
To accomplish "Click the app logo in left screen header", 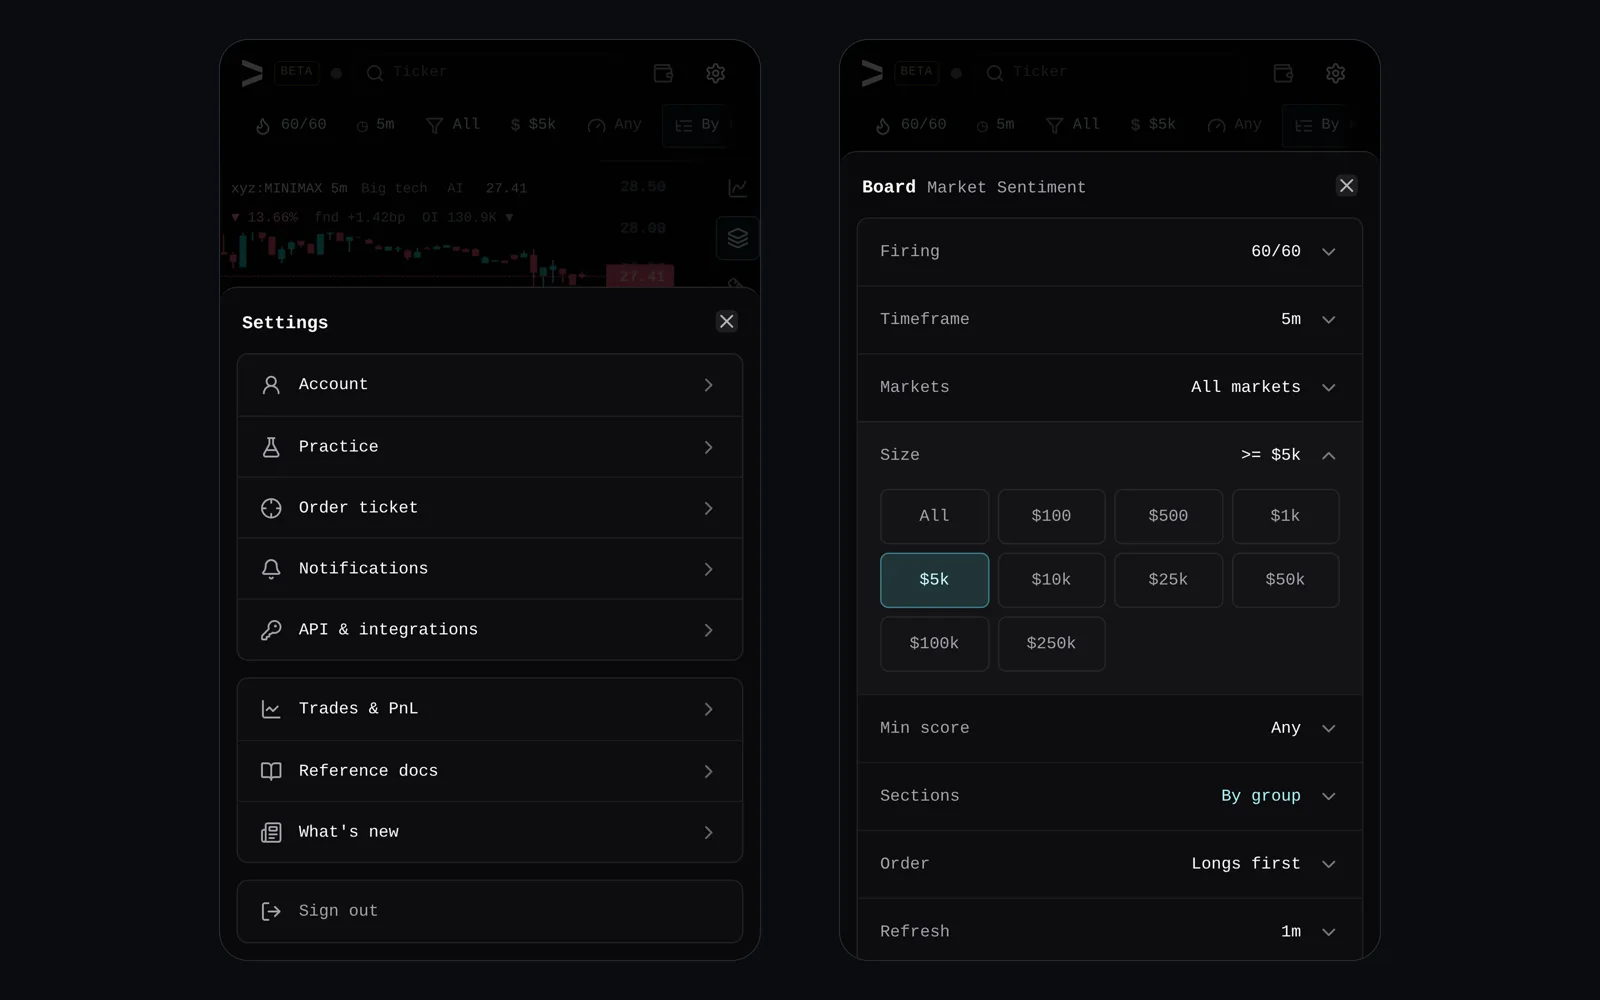I will 252,73.
